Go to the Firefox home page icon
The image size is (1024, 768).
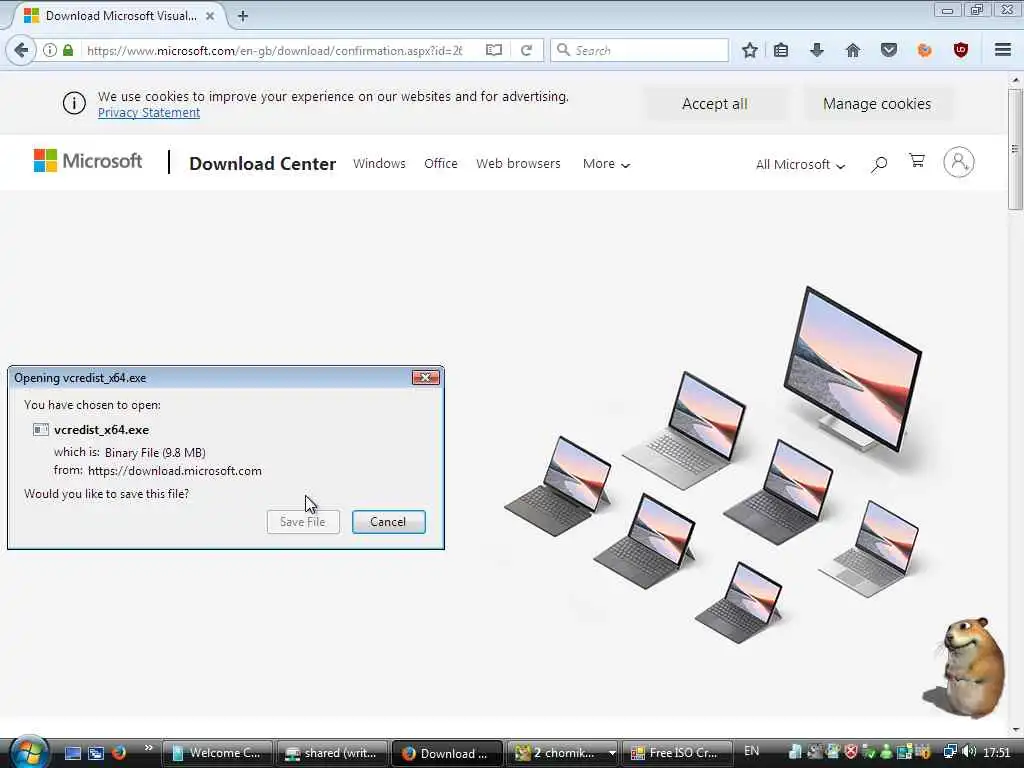point(853,50)
